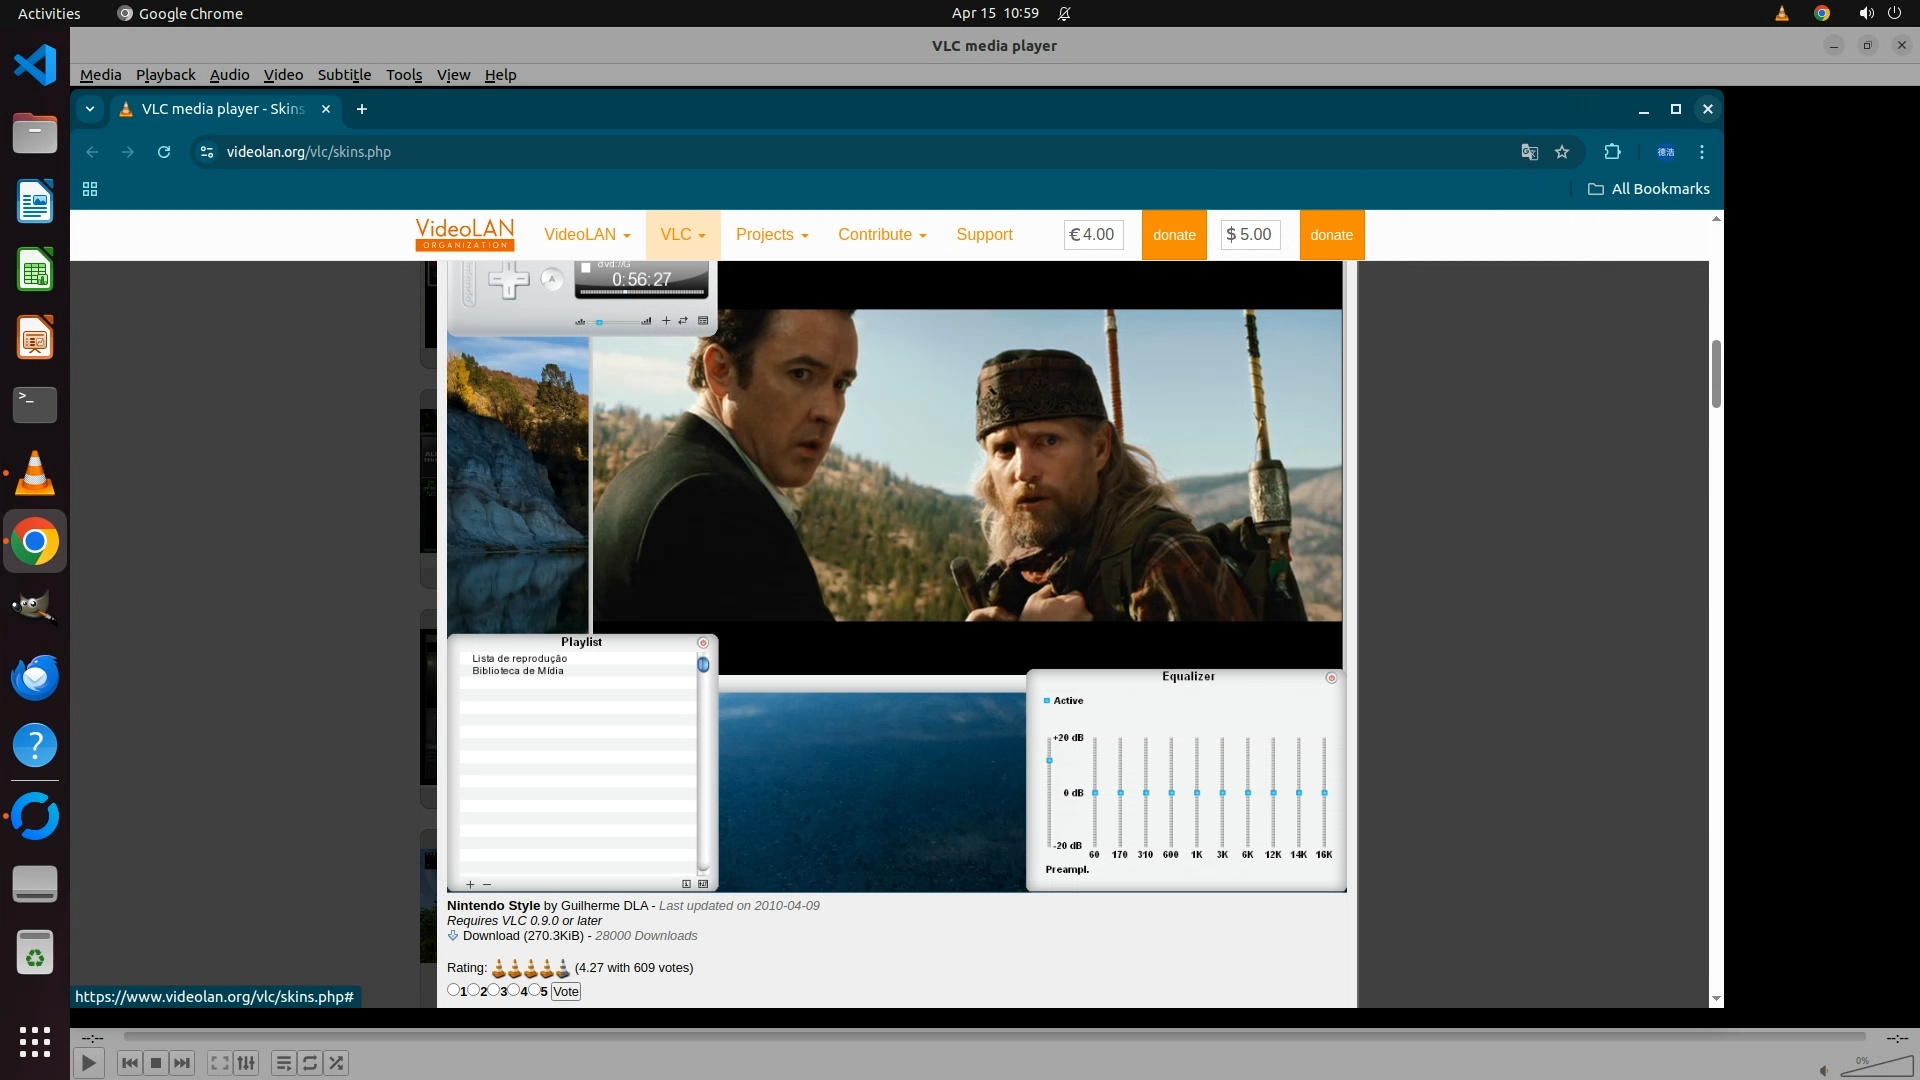
Task: Toggle the VLC loop icon
Action: (310, 1063)
